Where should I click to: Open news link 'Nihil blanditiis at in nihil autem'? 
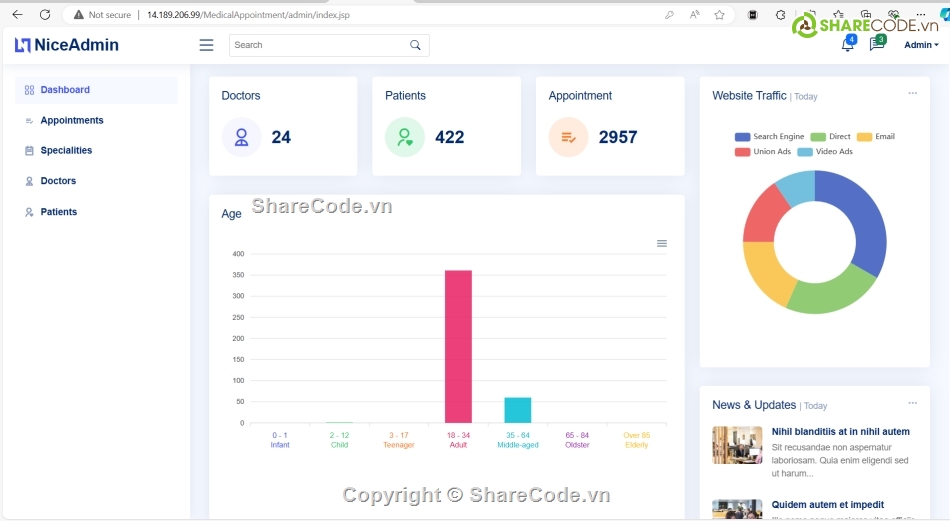pos(840,432)
